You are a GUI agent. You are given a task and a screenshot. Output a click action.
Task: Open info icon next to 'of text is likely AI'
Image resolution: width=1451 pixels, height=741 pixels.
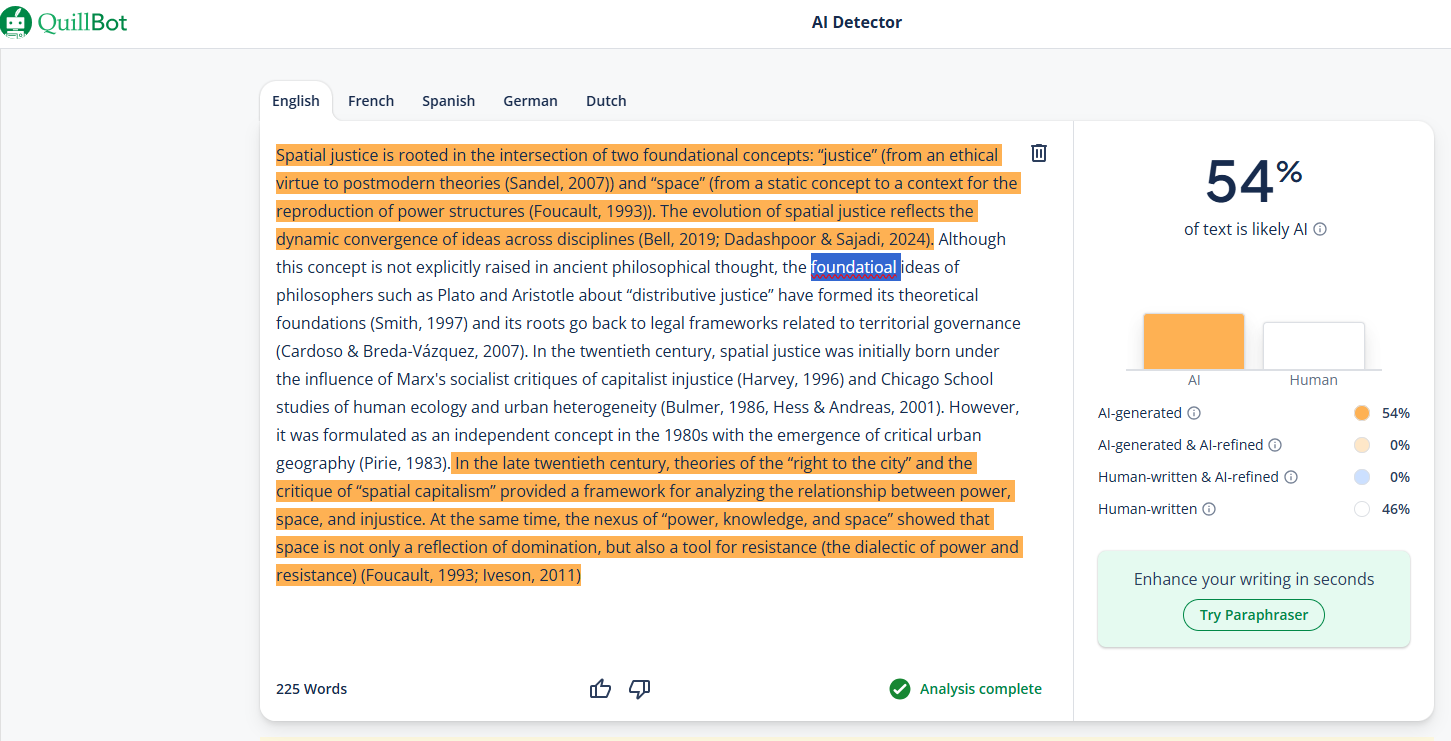(1320, 229)
